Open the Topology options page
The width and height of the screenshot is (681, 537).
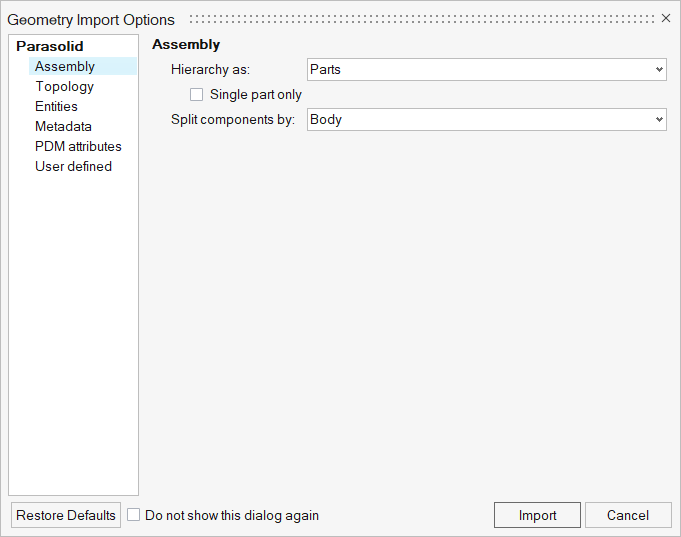pyautogui.click(x=64, y=86)
